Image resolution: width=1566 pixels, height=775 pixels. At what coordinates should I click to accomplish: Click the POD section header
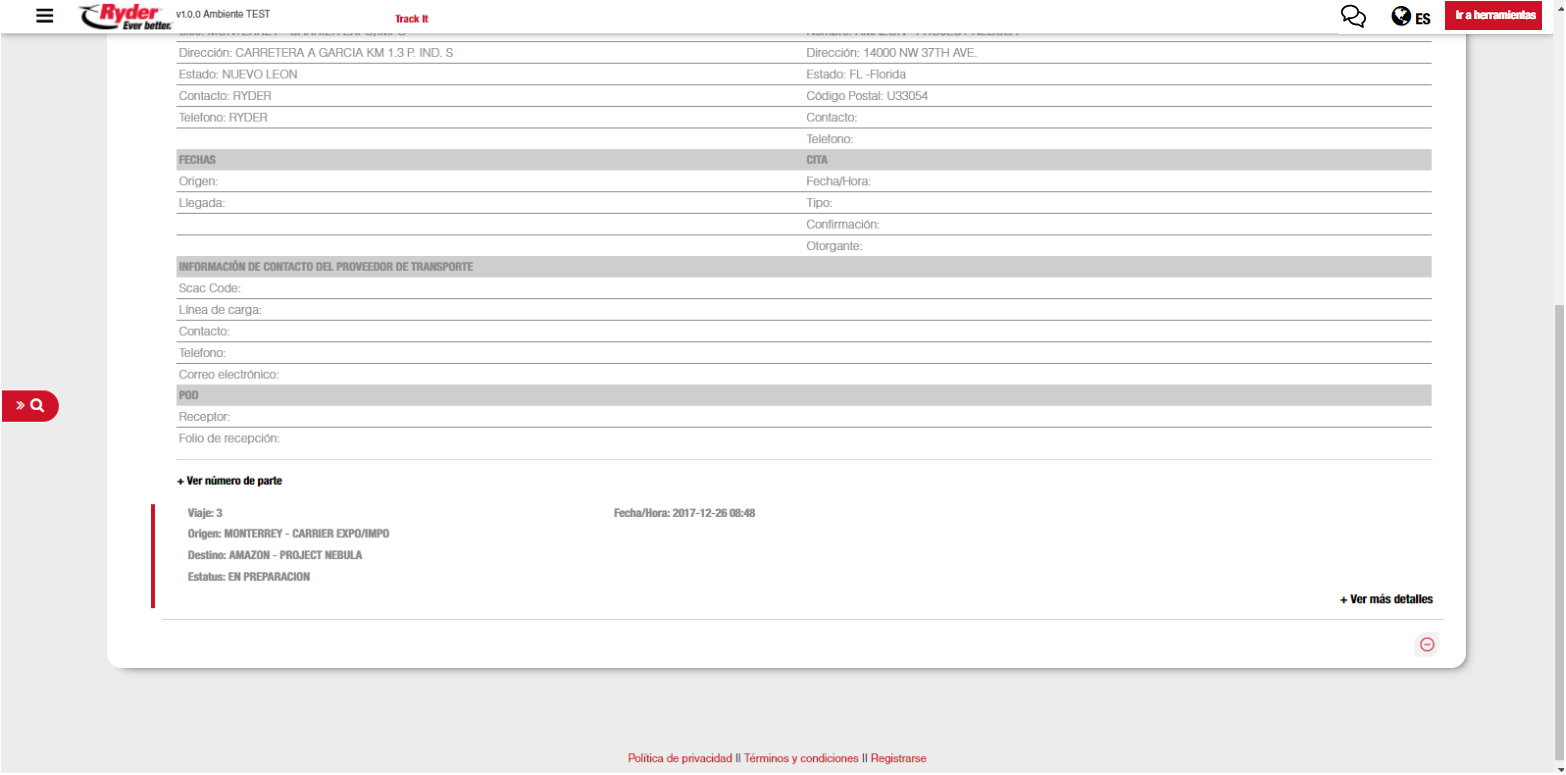(188, 396)
